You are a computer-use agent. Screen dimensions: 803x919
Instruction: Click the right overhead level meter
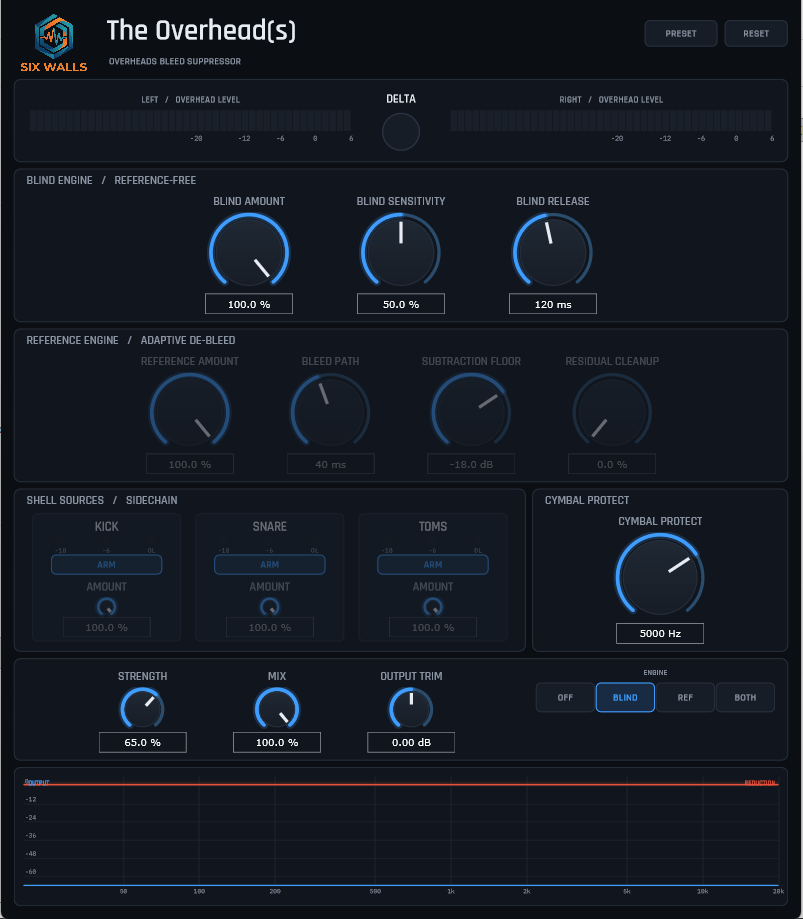click(x=611, y=121)
